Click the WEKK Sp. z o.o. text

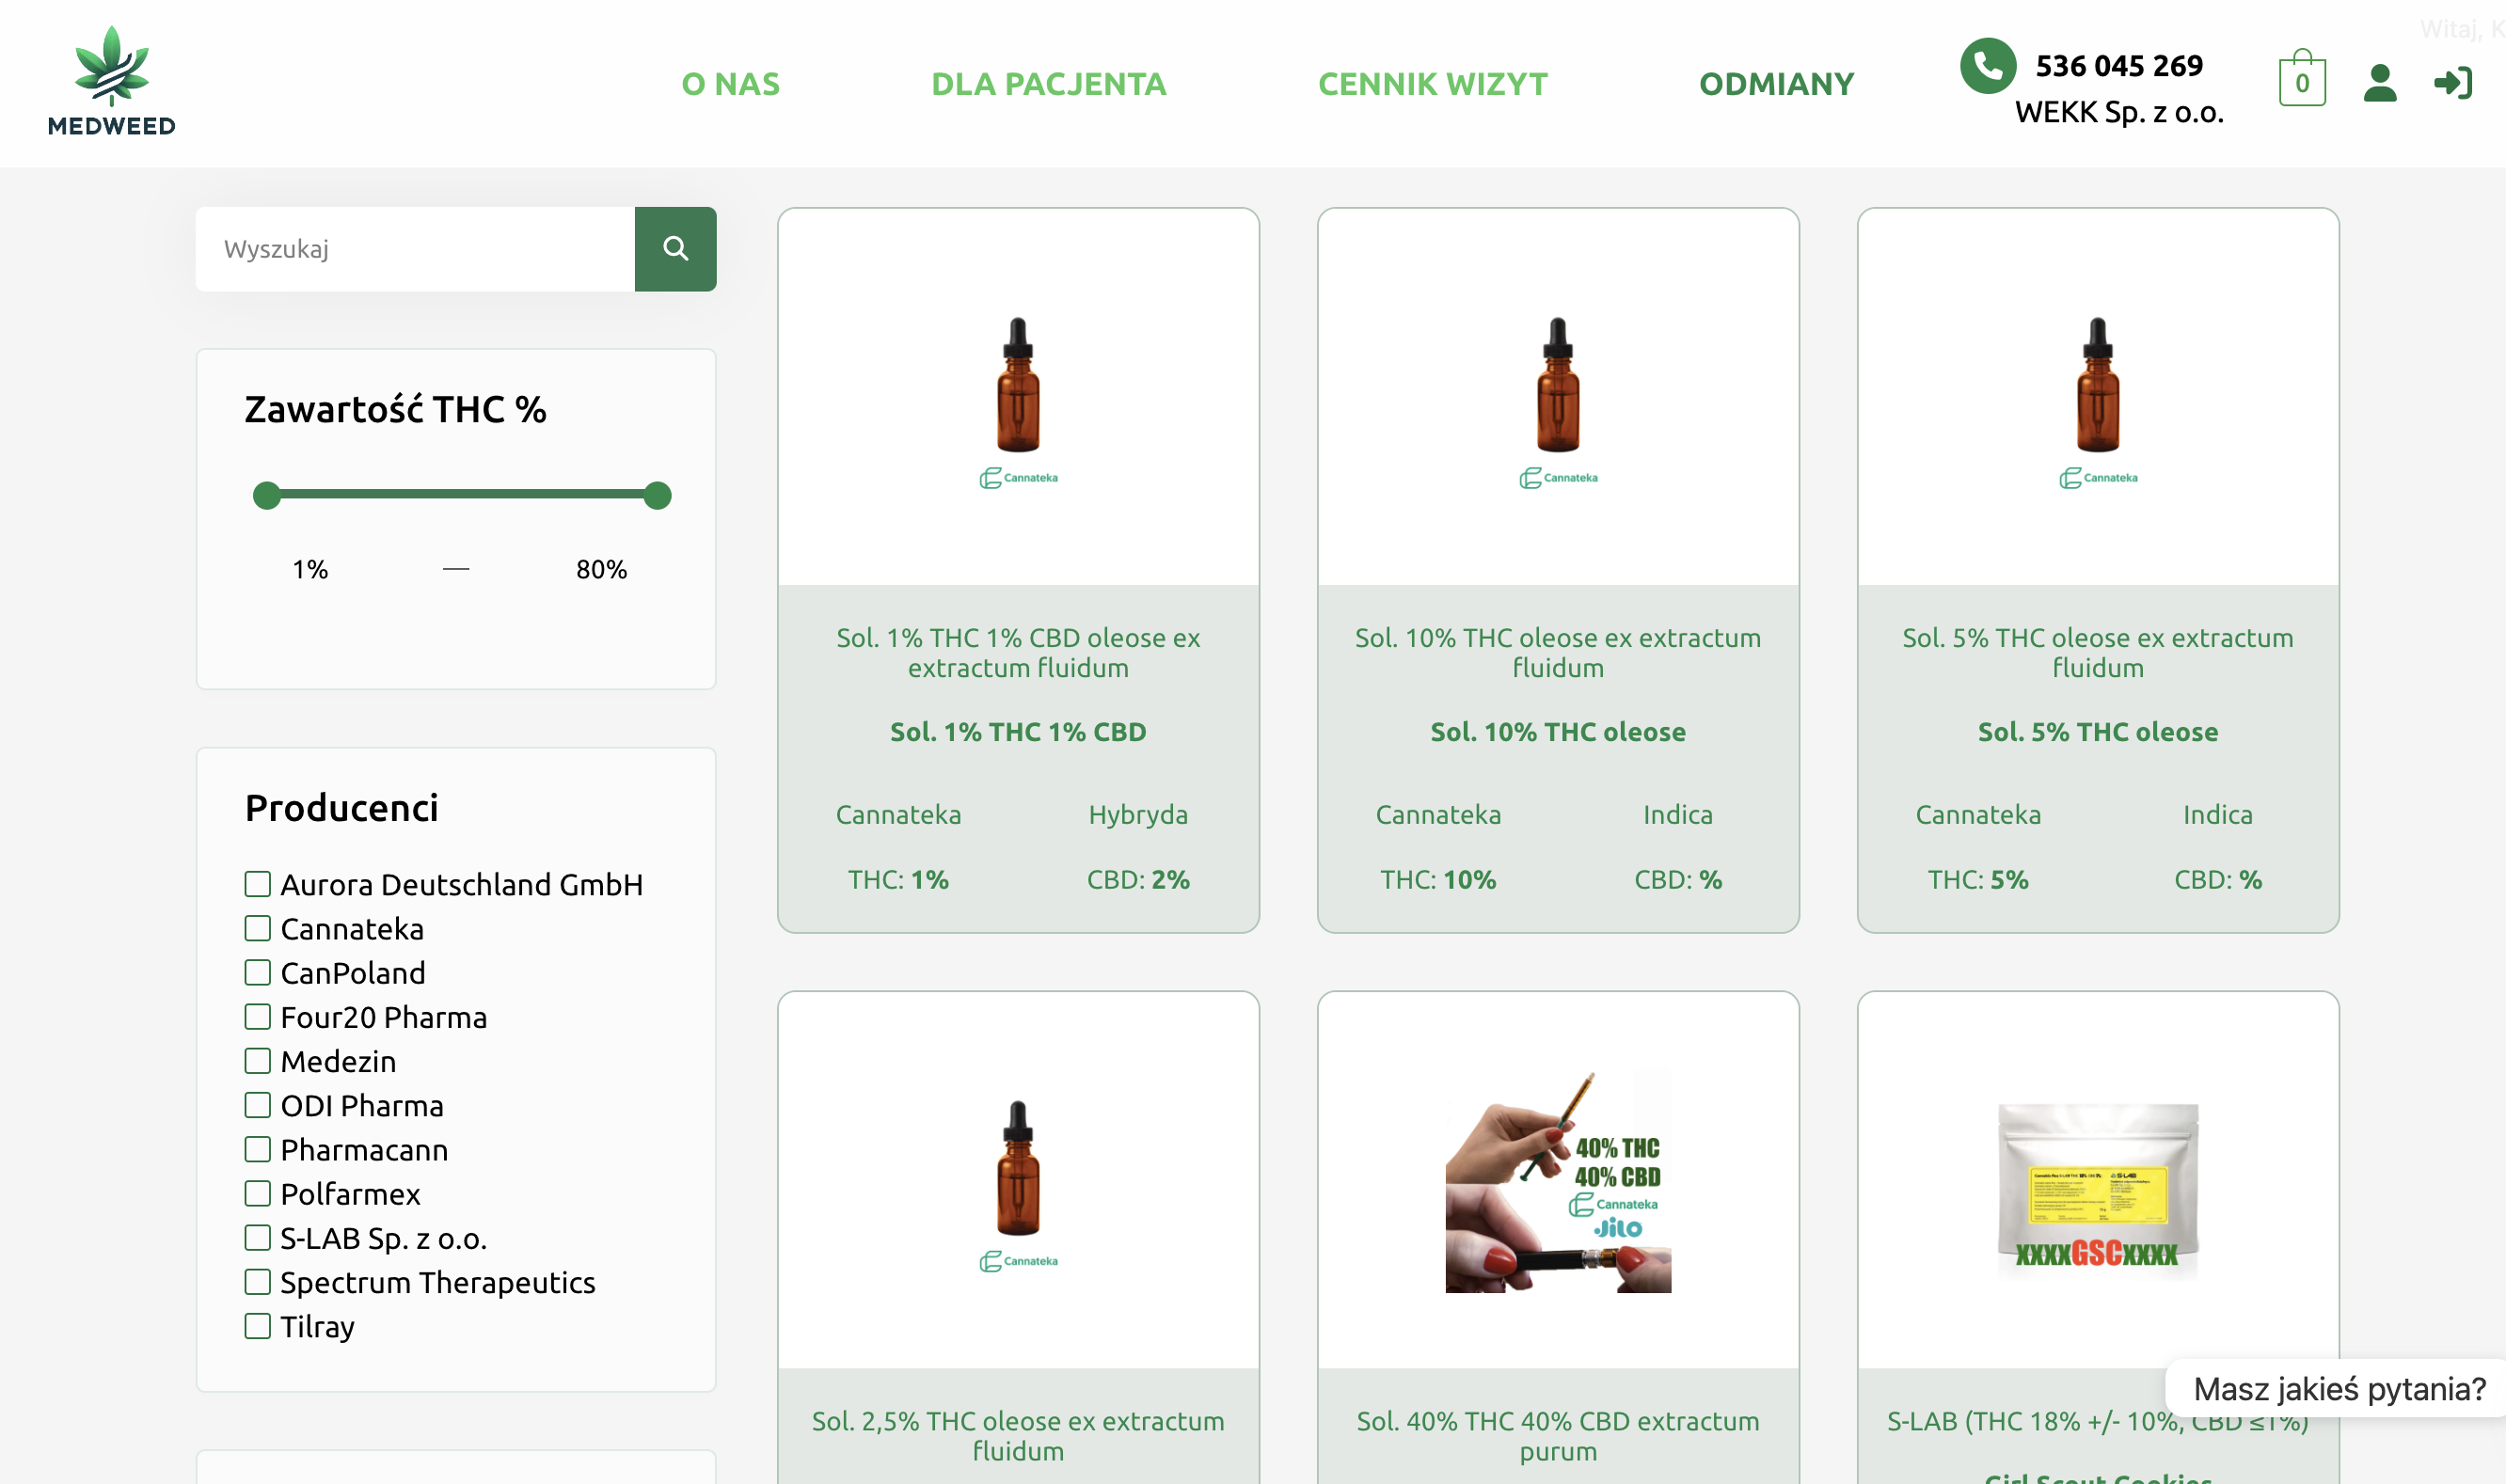coord(2119,112)
